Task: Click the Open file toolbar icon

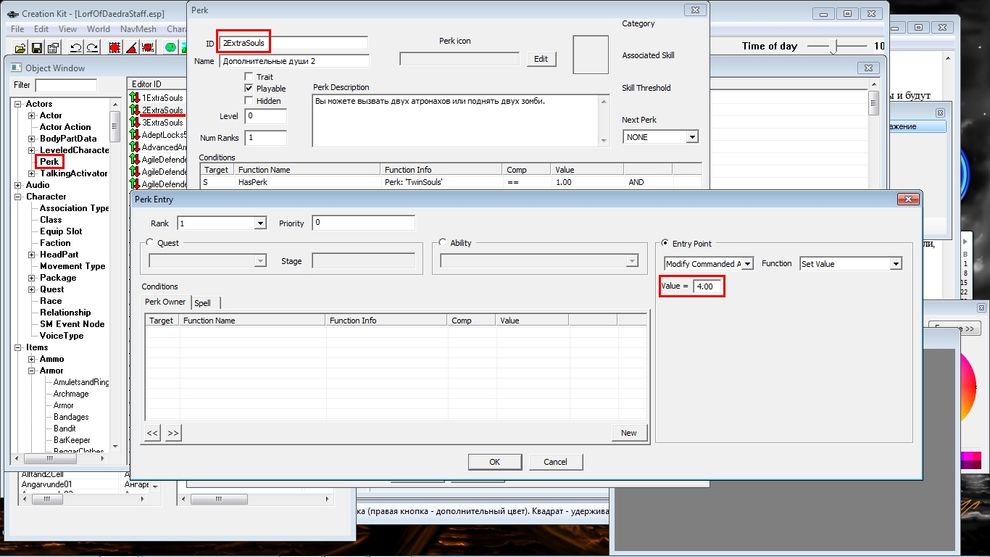Action: coord(18,47)
